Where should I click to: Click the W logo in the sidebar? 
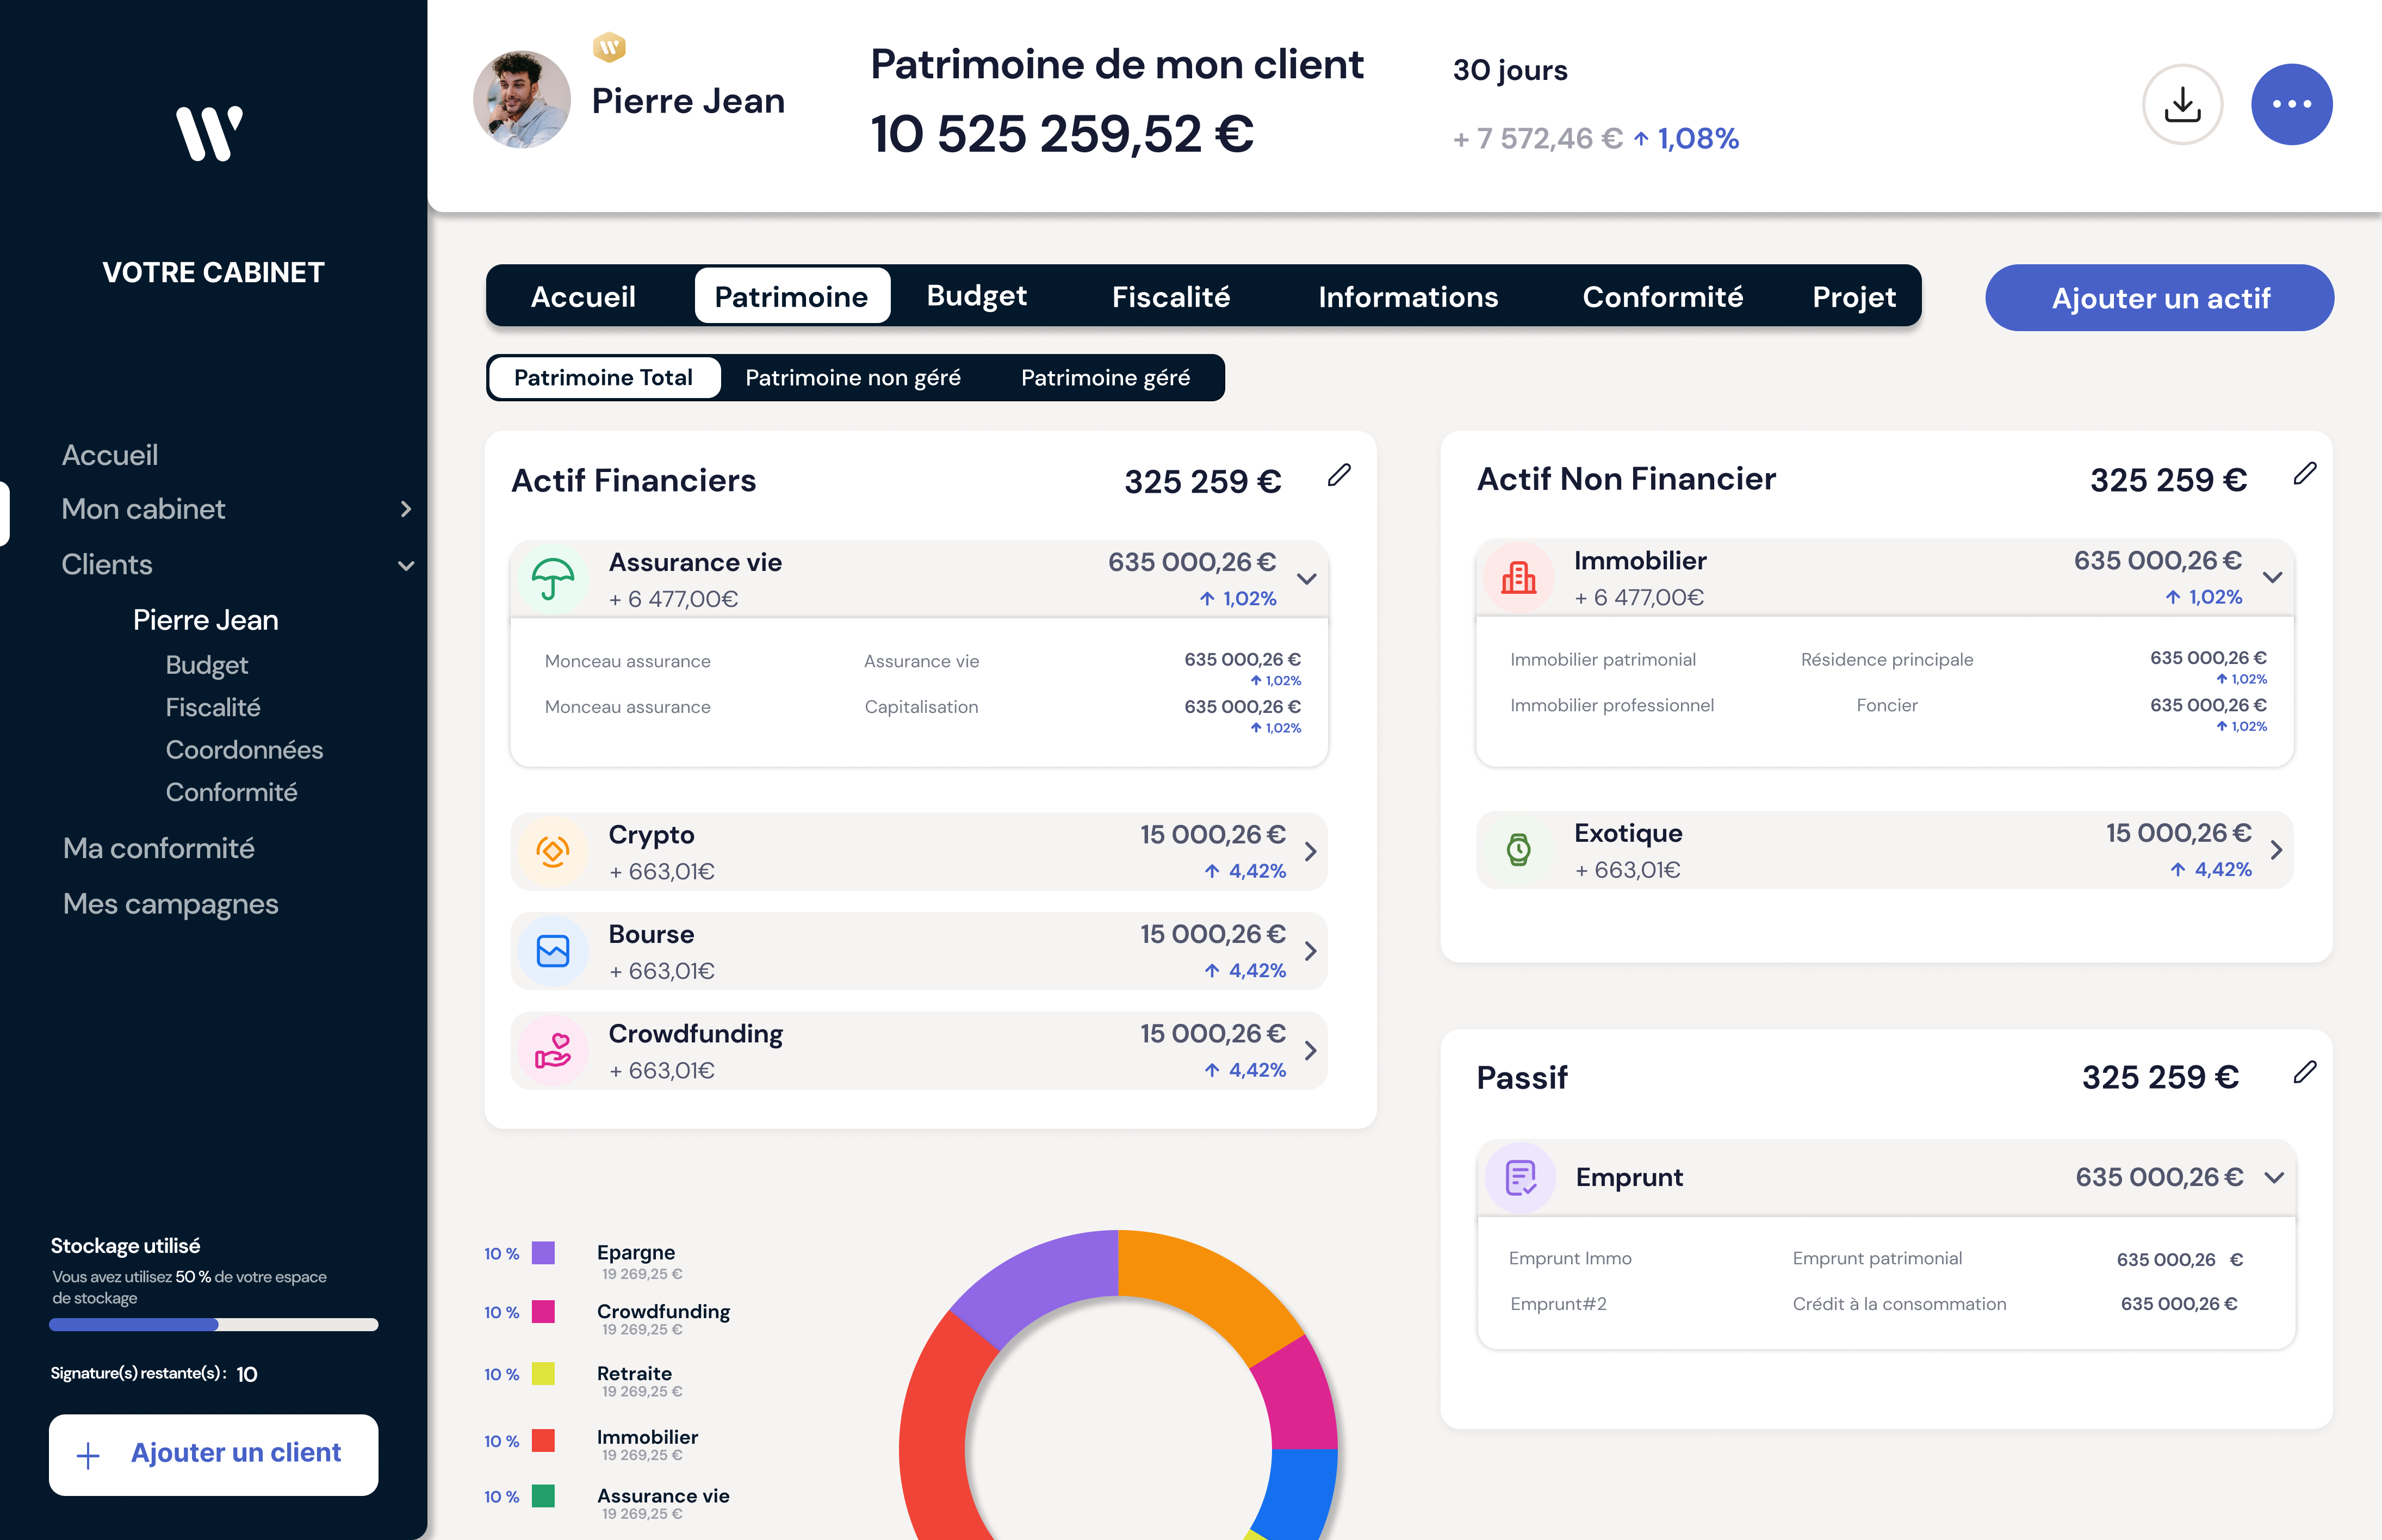tap(210, 133)
